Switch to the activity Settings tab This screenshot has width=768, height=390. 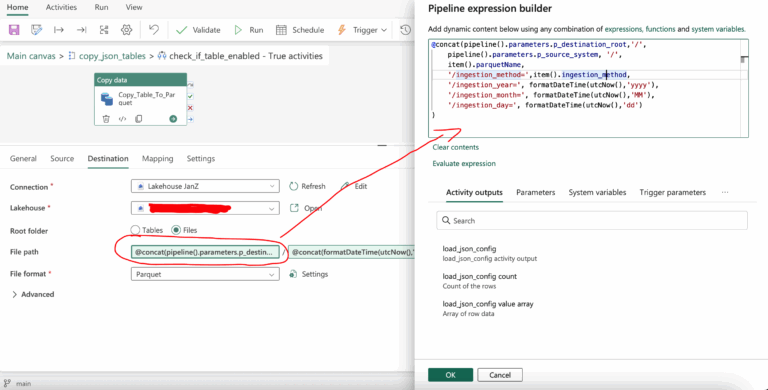click(201, 159)
